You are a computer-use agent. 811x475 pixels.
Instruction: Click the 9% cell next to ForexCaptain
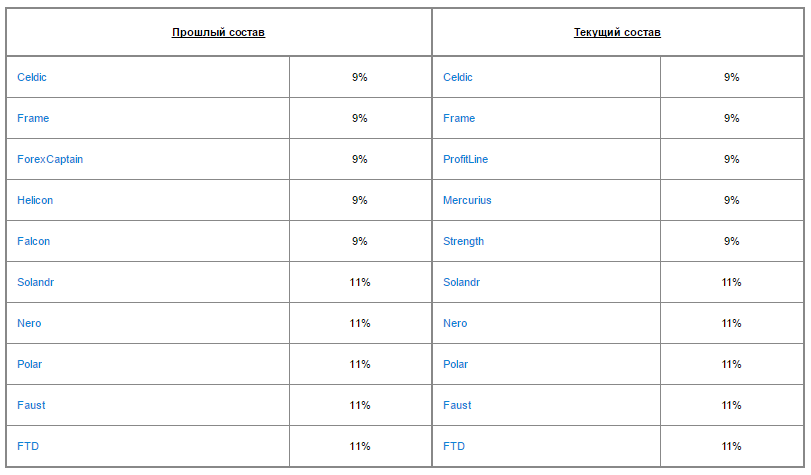pos(360,159)
